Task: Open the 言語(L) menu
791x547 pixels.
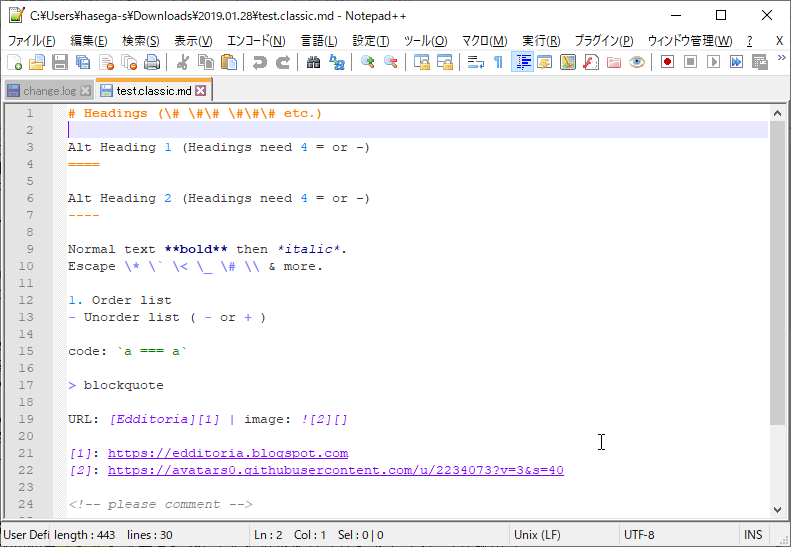Action: tap(319, 41)
